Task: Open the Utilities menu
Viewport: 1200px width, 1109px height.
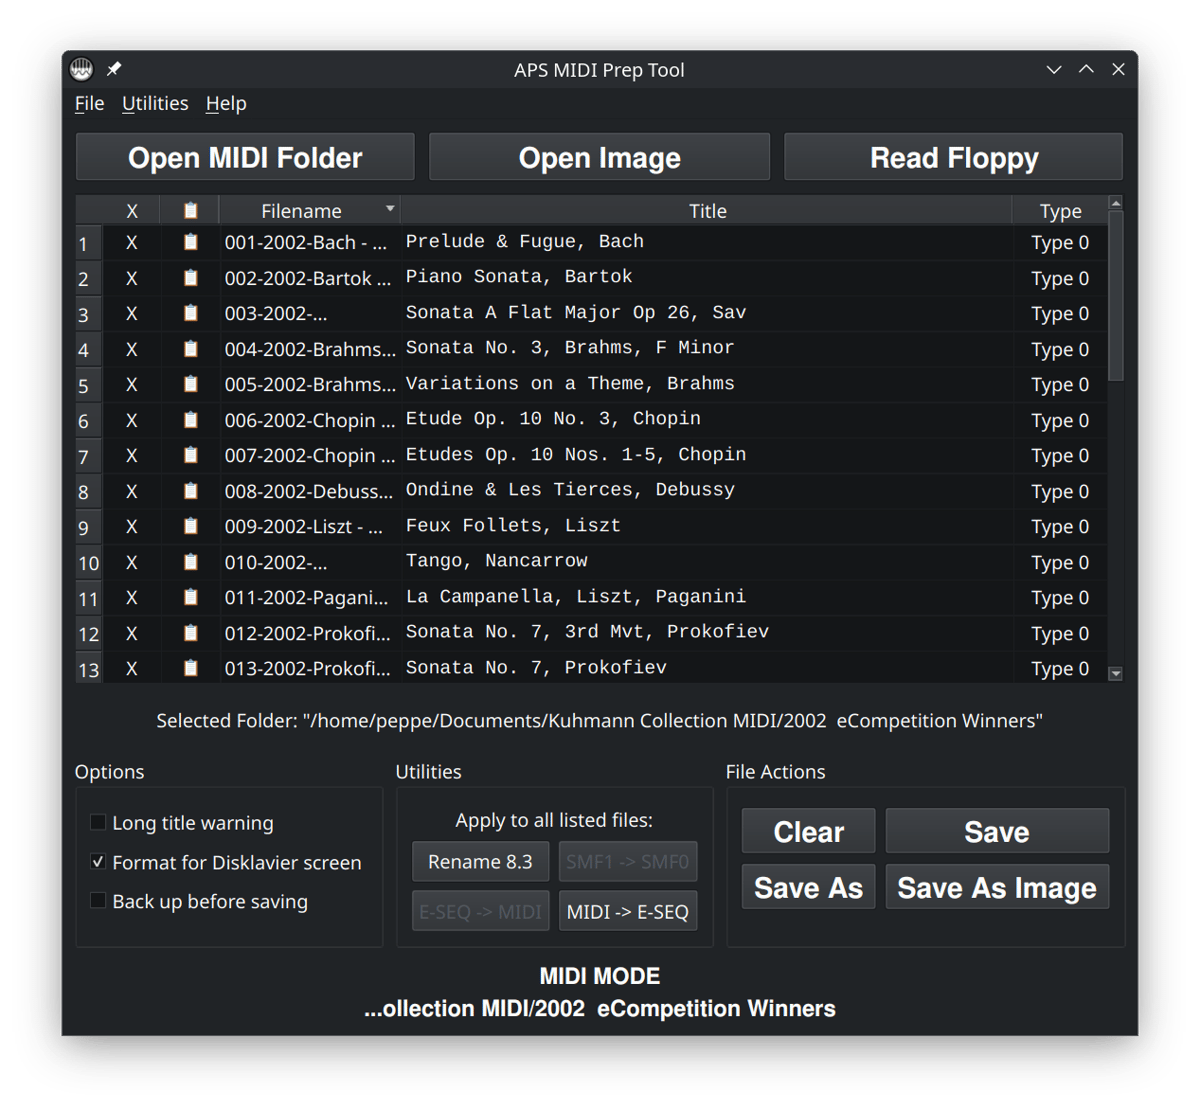Action: coord(155,103)
